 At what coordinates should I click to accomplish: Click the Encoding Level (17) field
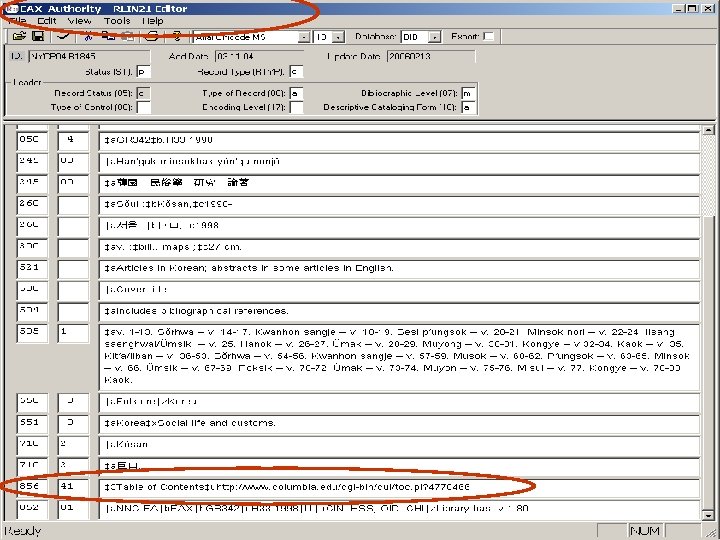(x=296, y=107)
